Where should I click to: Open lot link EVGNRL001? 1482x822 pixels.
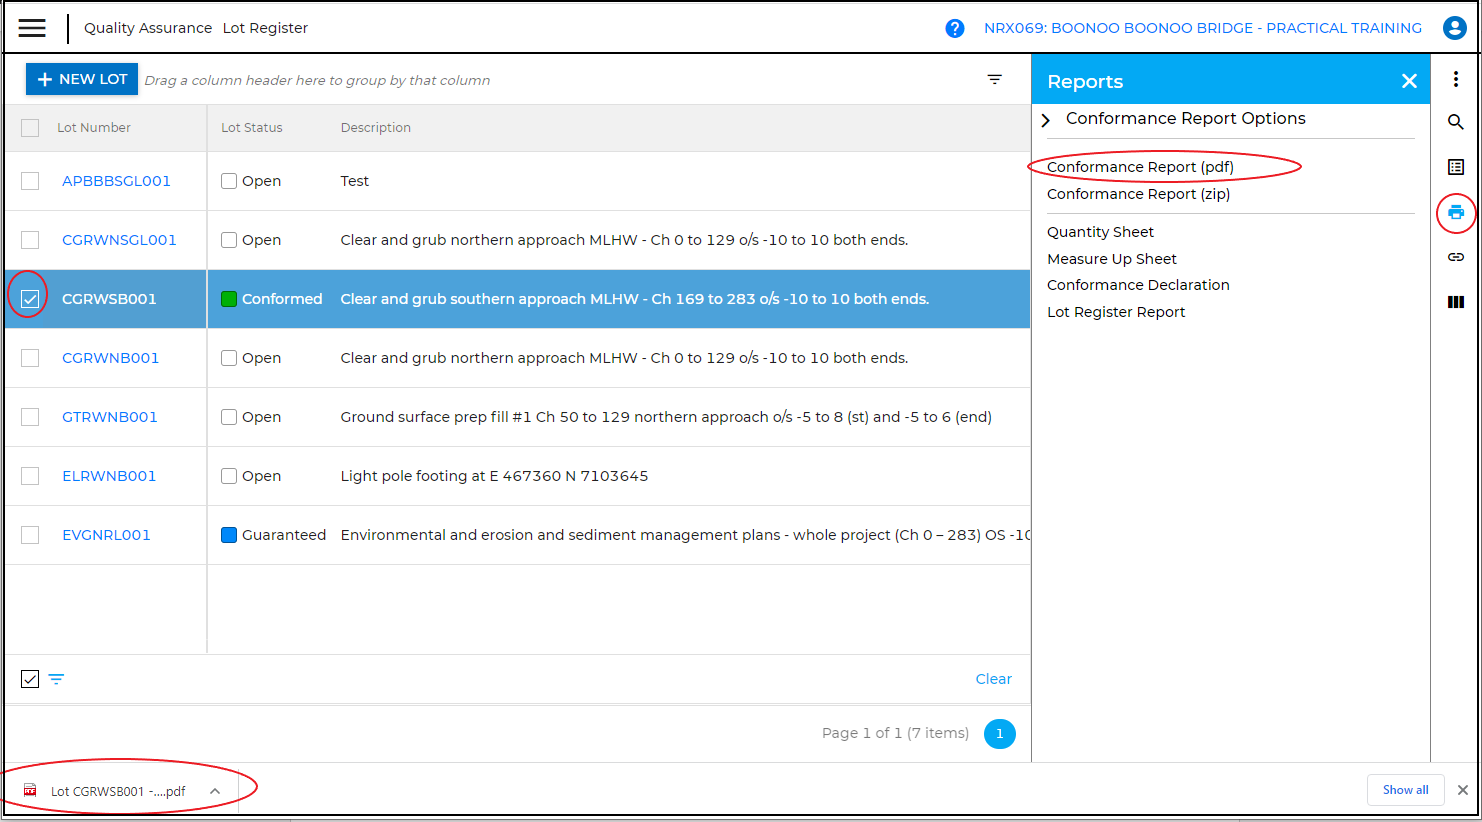[x=106, y=535]
